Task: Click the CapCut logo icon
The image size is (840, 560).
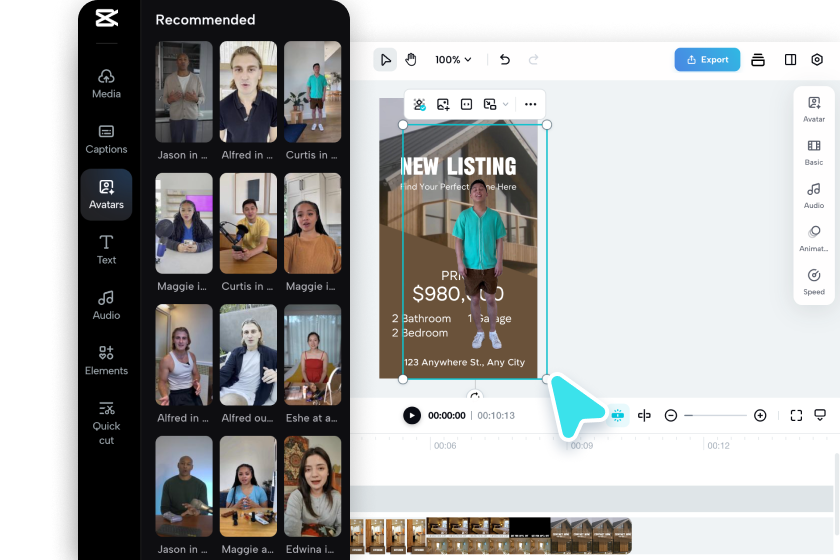Action: pos(107,18)
